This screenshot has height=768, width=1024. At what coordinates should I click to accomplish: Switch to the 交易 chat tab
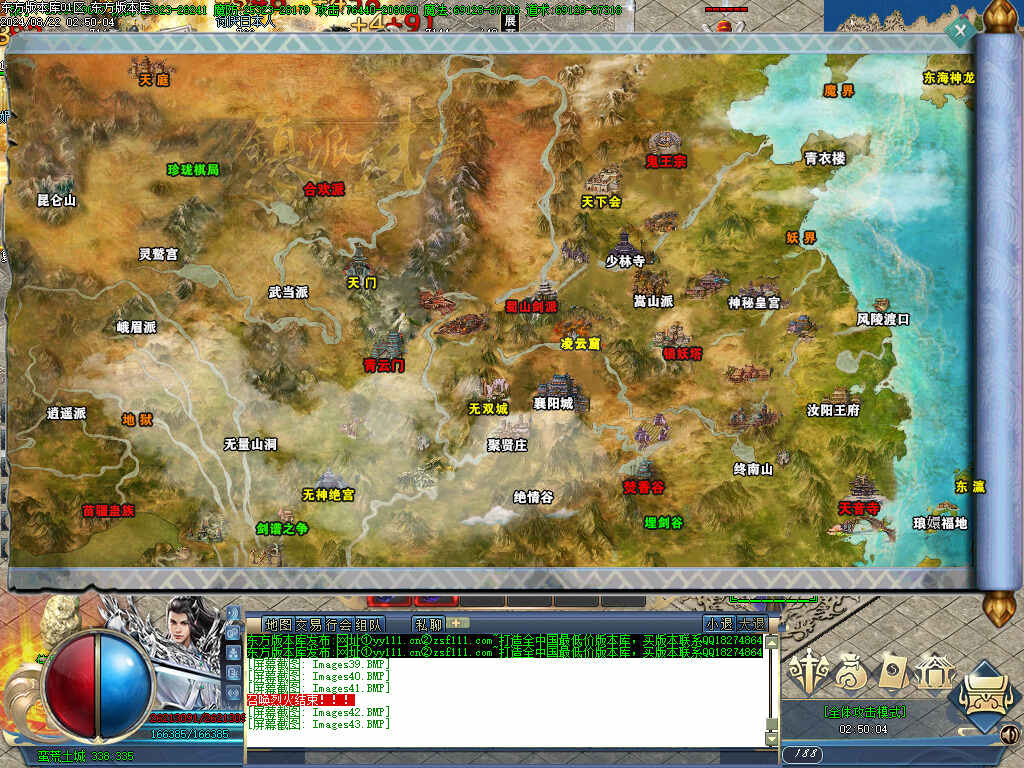309,625
